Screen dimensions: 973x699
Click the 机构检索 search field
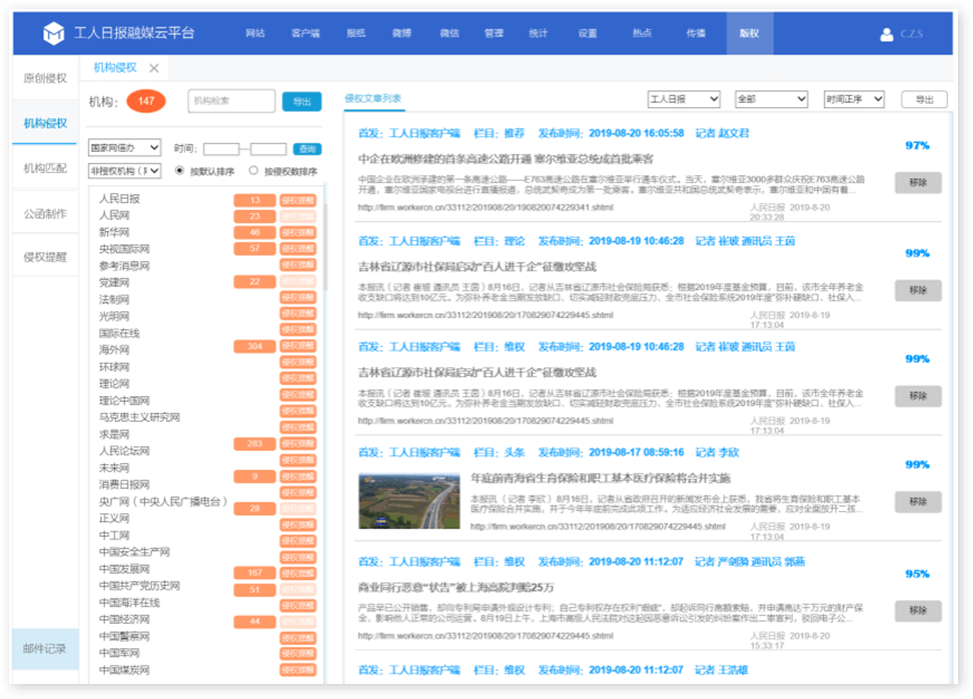tap(231, 101)
